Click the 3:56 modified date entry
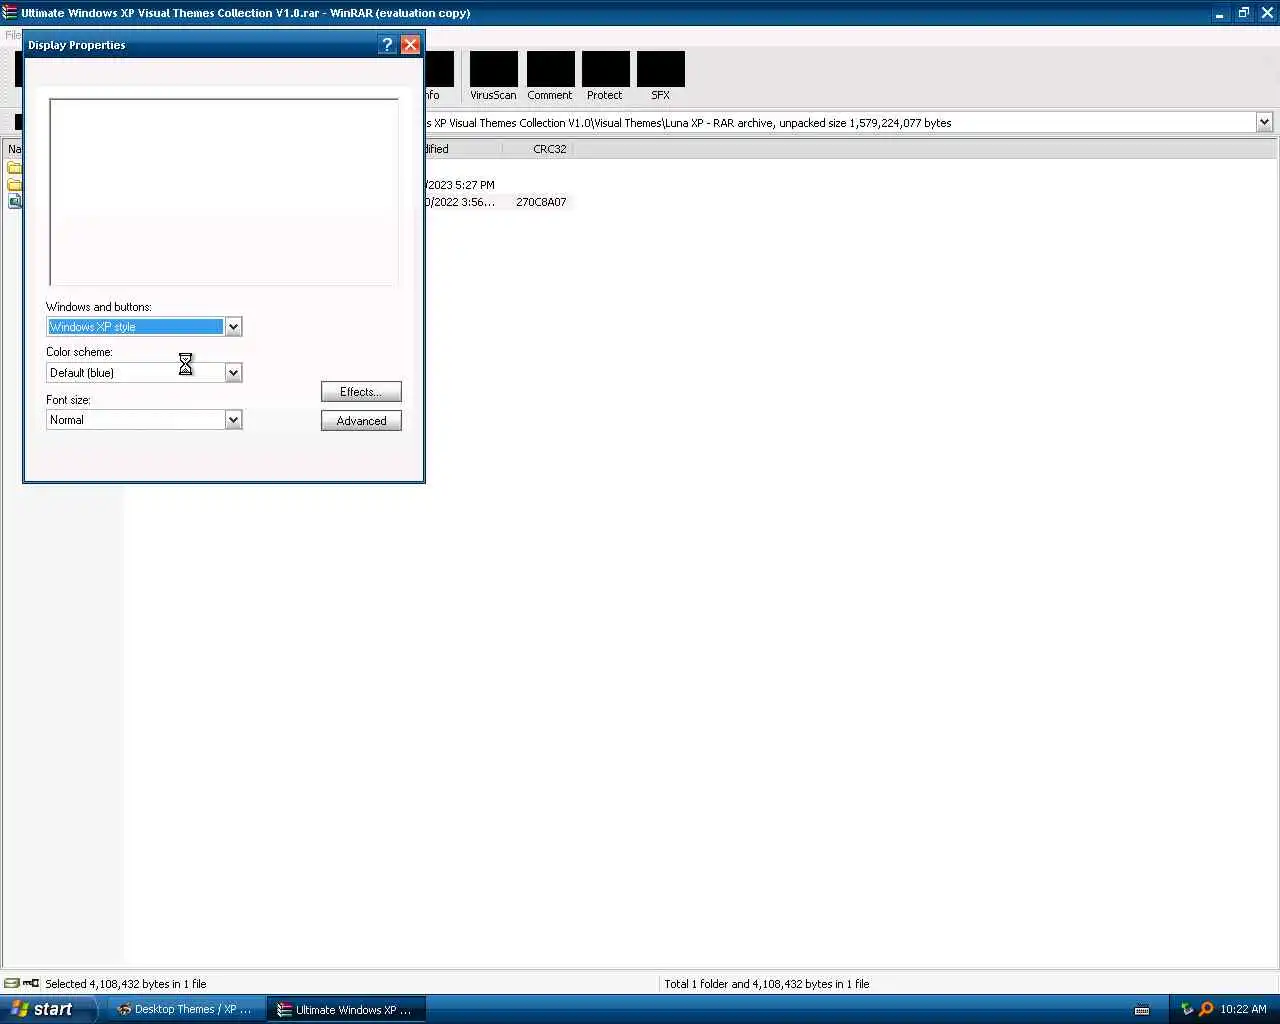This screenshot has height=1024, width=1280. (460, 202)
